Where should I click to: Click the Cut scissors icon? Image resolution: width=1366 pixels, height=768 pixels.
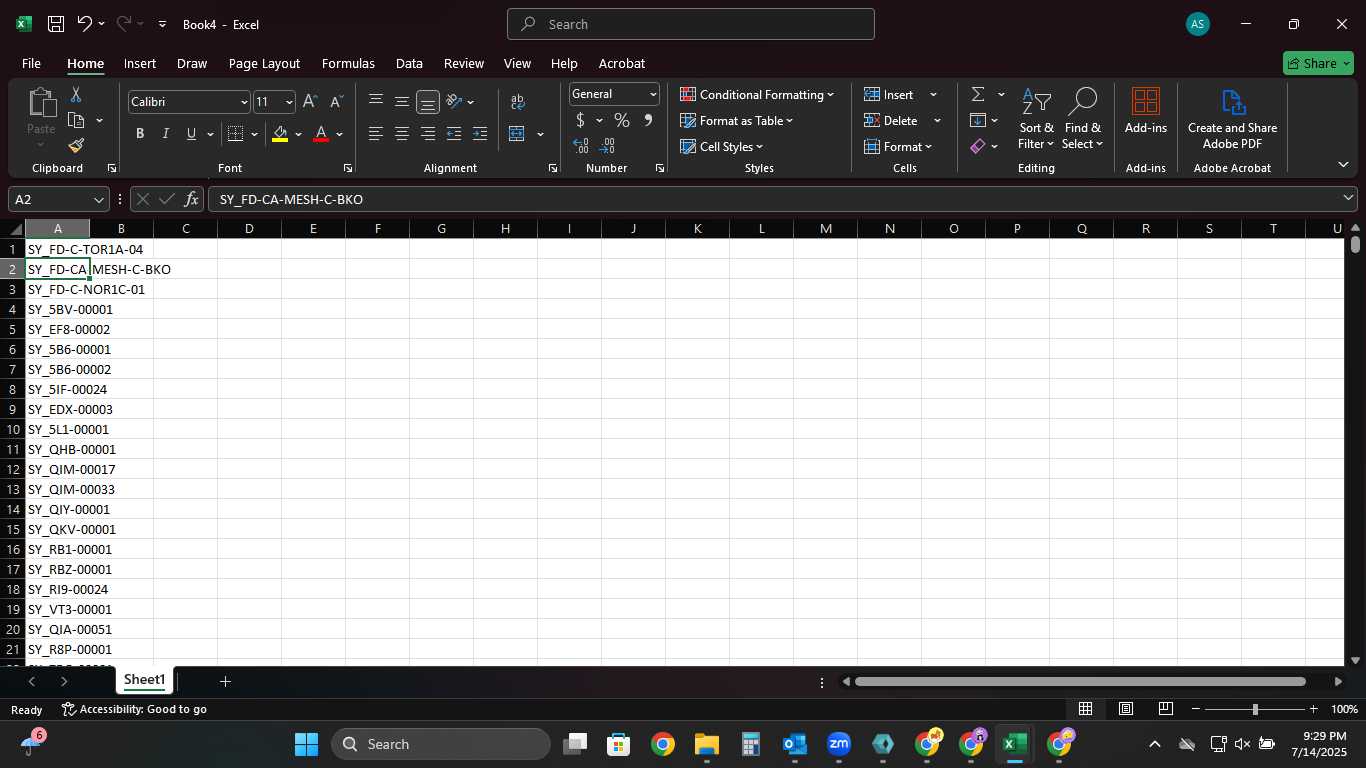point(75,95)
